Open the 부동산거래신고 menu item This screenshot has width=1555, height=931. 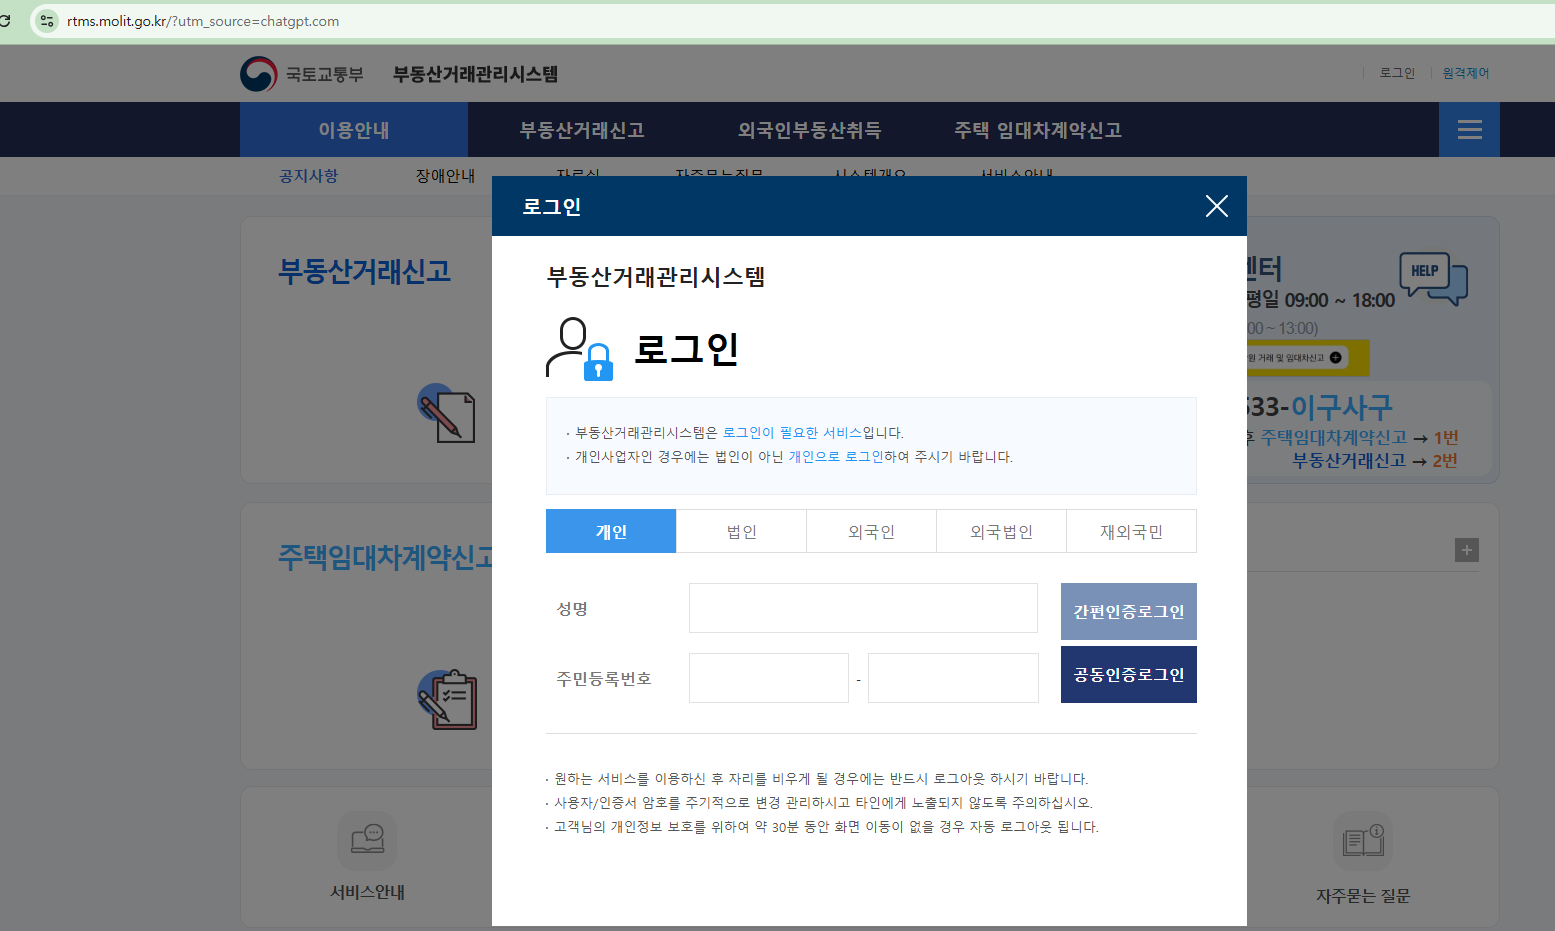point(581,129)
